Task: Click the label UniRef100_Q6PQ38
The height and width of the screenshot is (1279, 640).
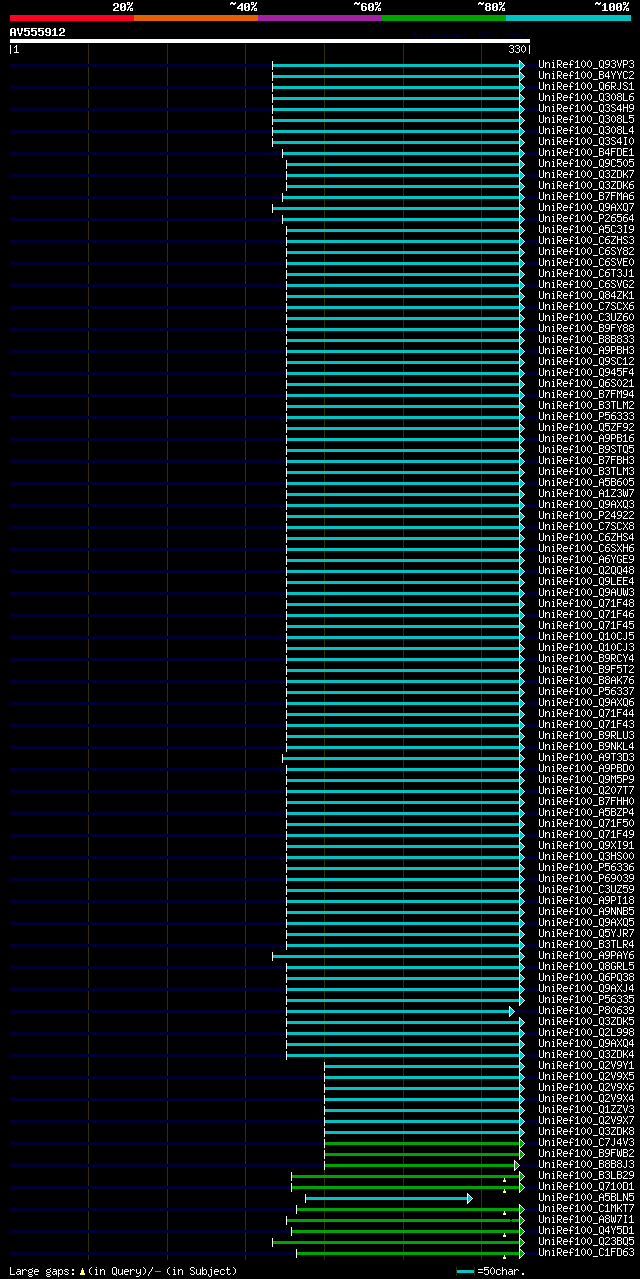Action: (x=586, y=977)
